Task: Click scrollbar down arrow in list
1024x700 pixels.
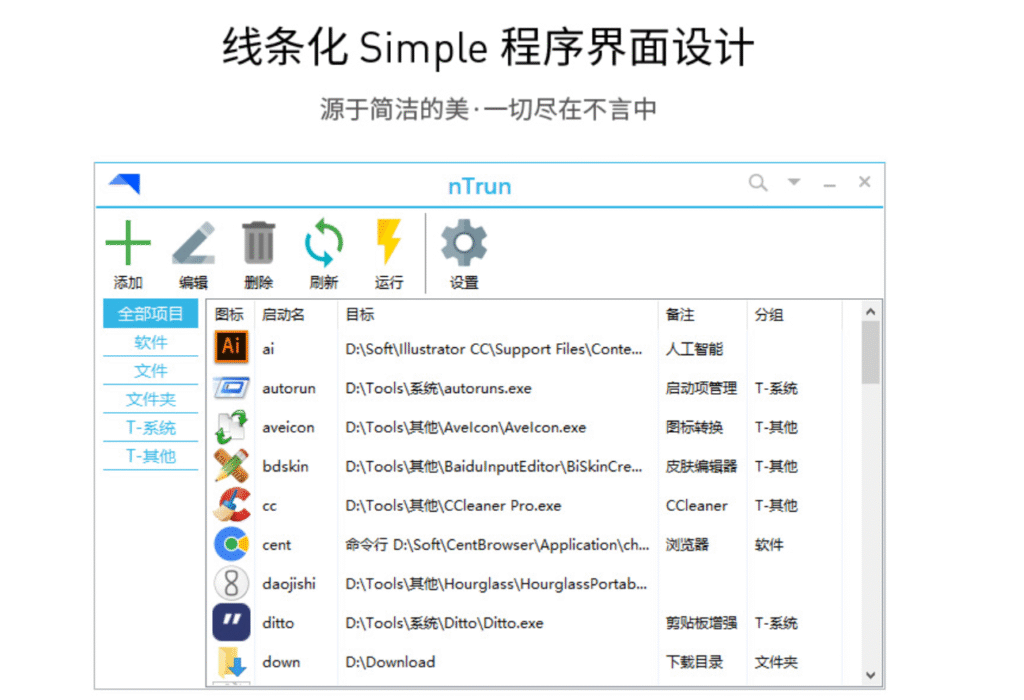Action: (871, 675)
